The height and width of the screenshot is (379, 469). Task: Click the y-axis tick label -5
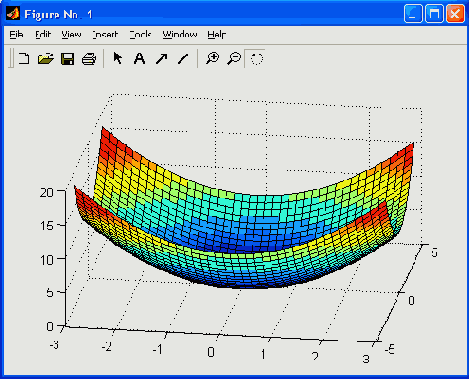point(390,350)
